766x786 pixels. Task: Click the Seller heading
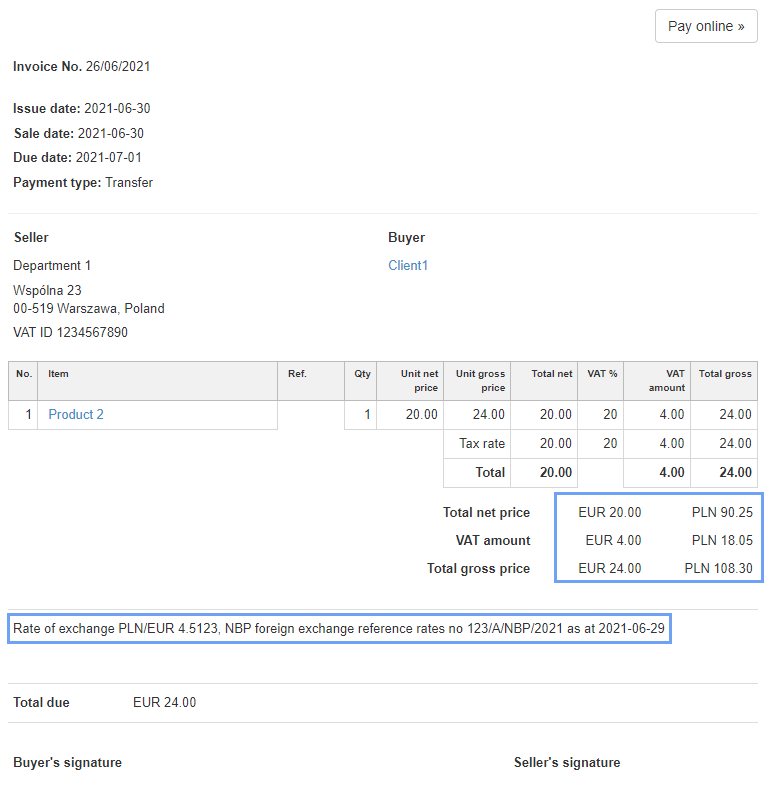point(31,237)
